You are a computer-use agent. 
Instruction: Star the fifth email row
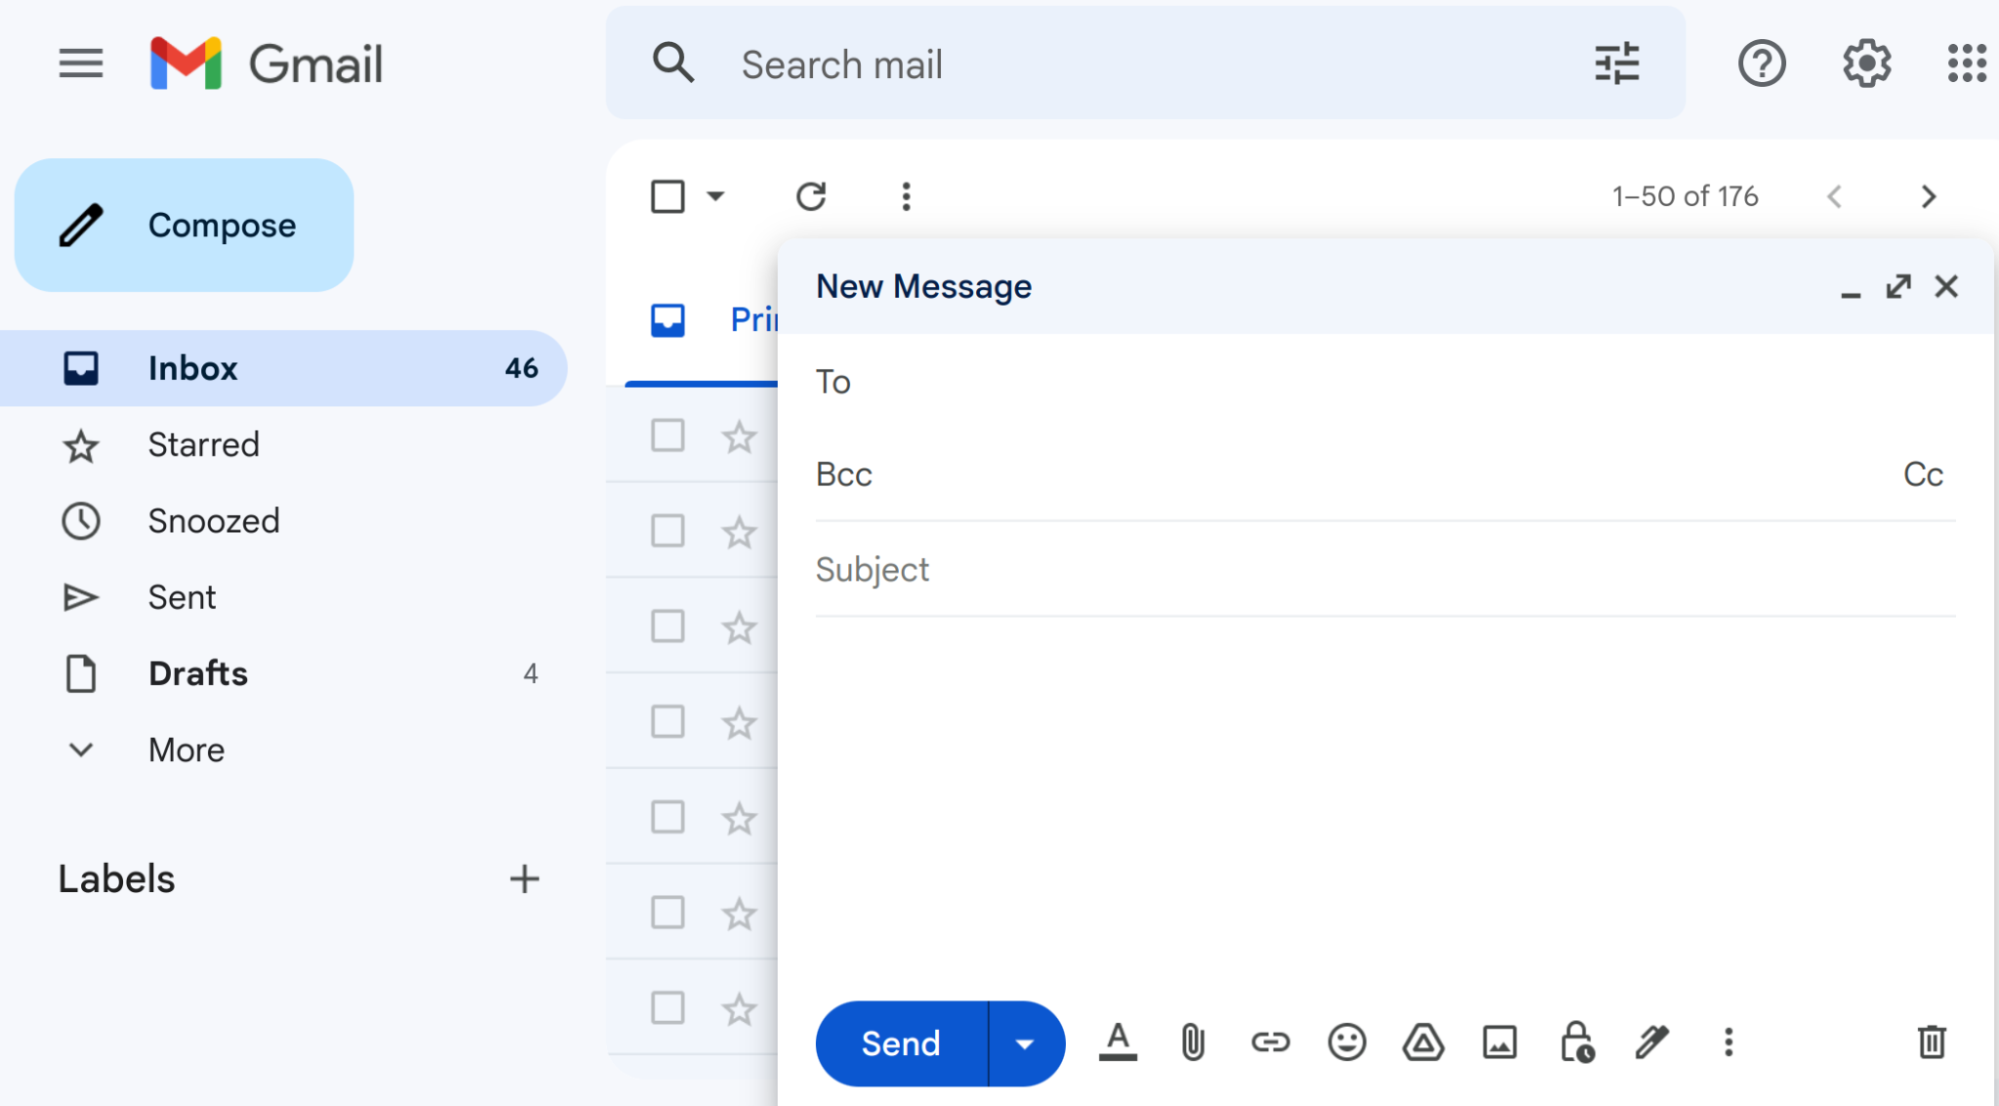(x=739, y=819)
